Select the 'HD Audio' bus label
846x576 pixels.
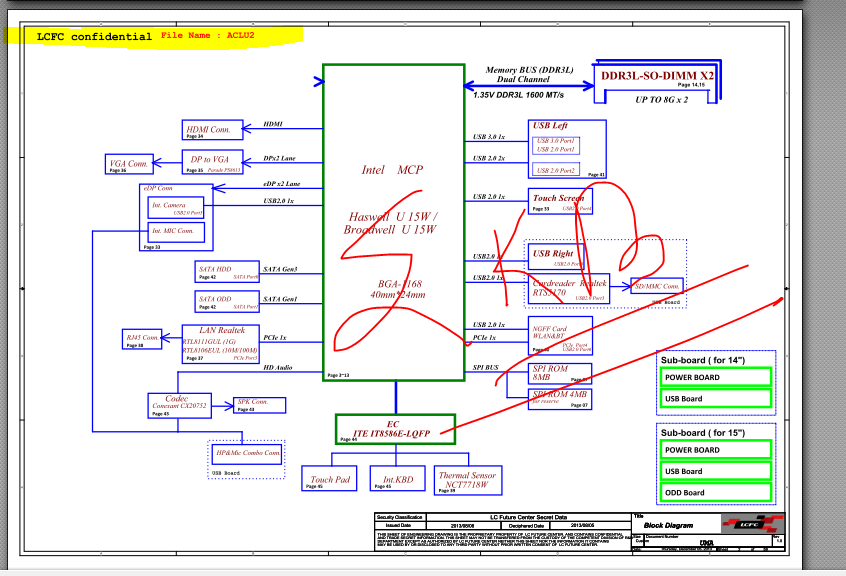tap(278, 367)
